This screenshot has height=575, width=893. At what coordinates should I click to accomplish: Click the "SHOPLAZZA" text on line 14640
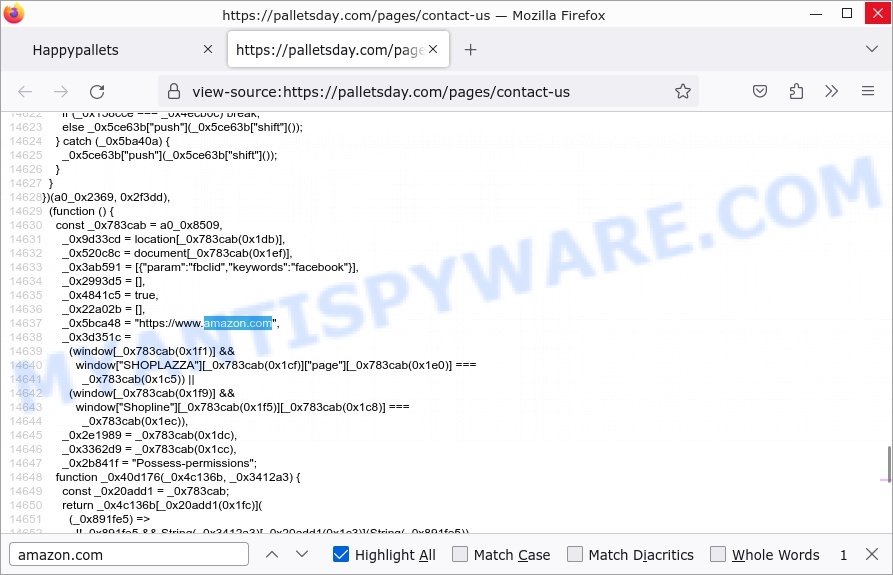159,365
